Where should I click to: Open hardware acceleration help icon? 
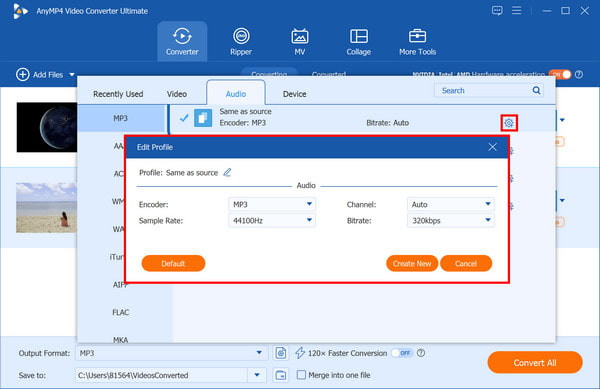point(579,75)
